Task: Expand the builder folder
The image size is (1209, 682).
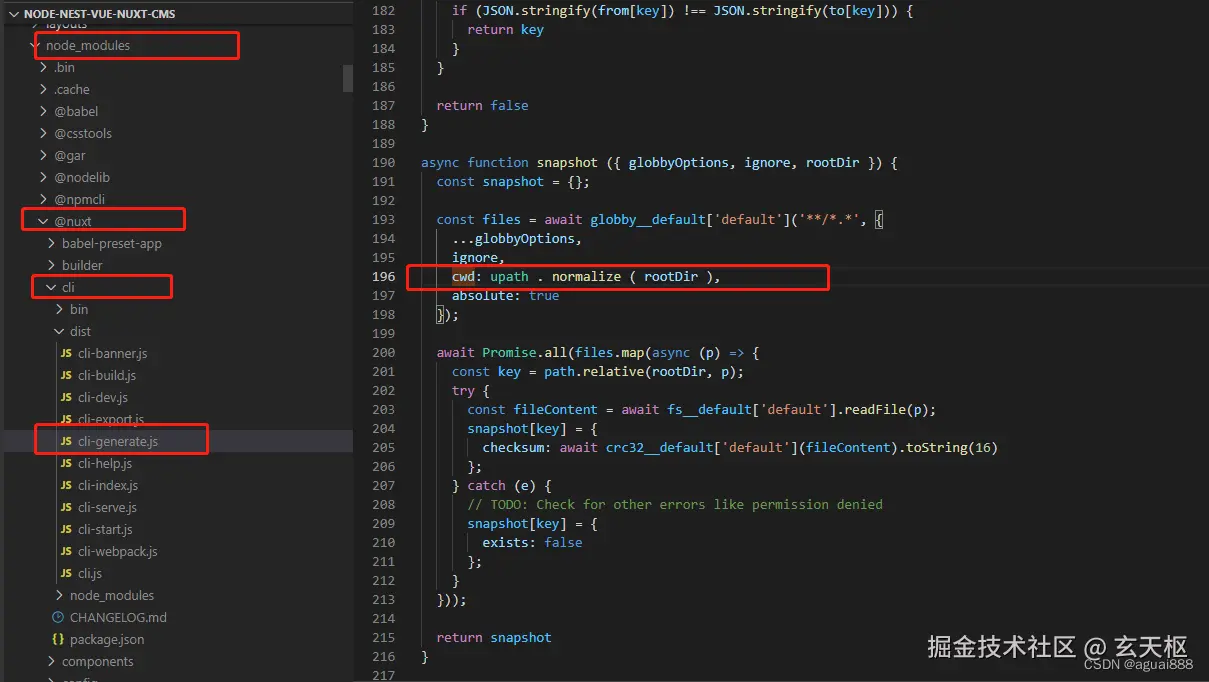Action: [x=51, y=265]
